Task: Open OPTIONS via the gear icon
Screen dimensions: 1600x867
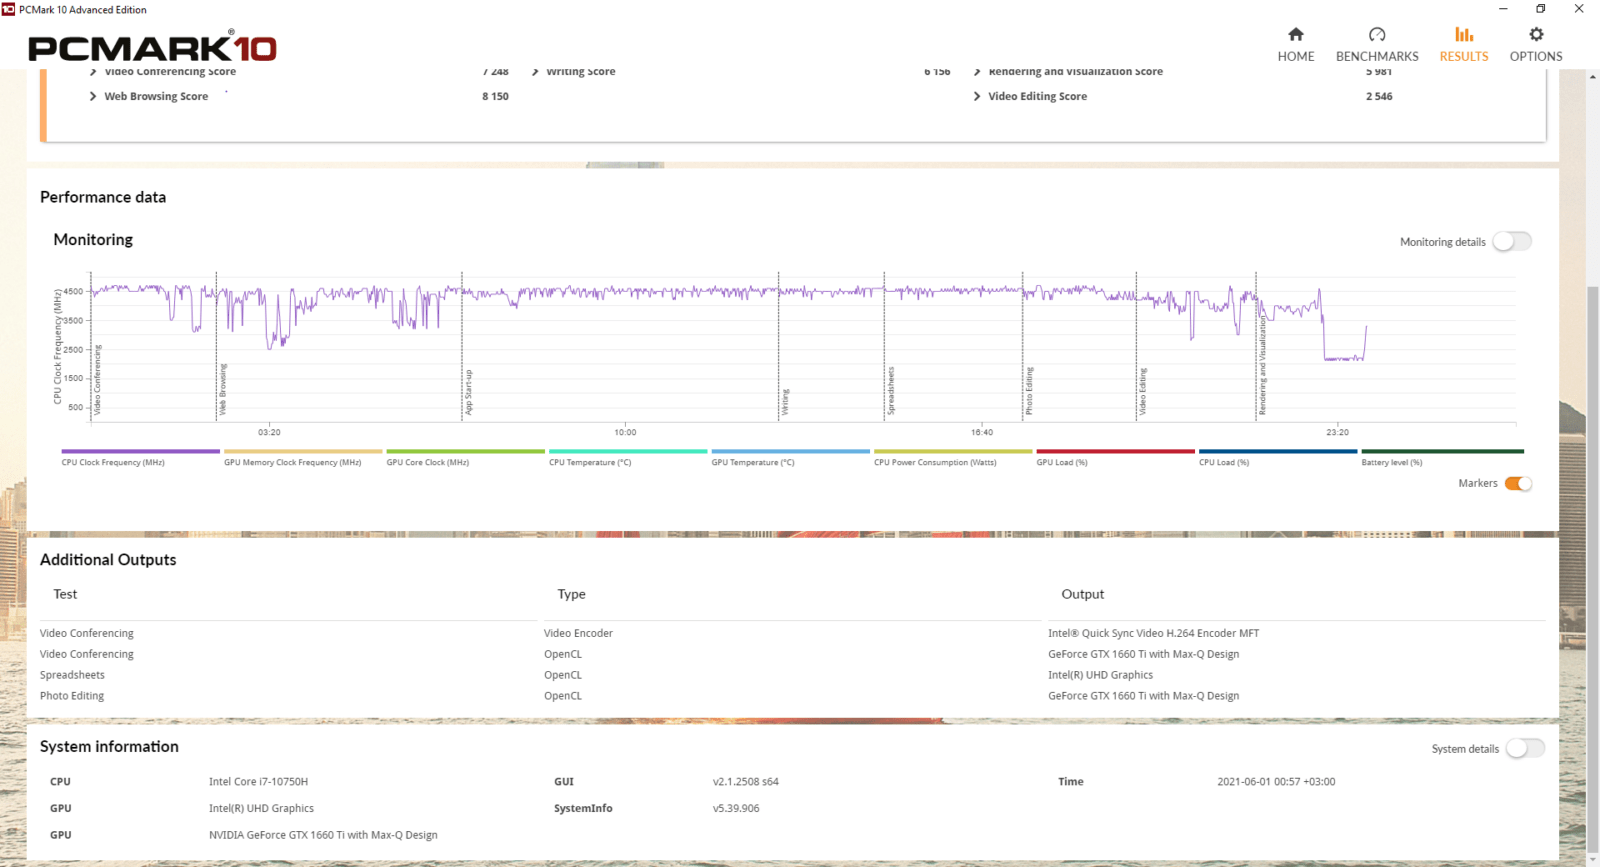Action: point(1536,45)
